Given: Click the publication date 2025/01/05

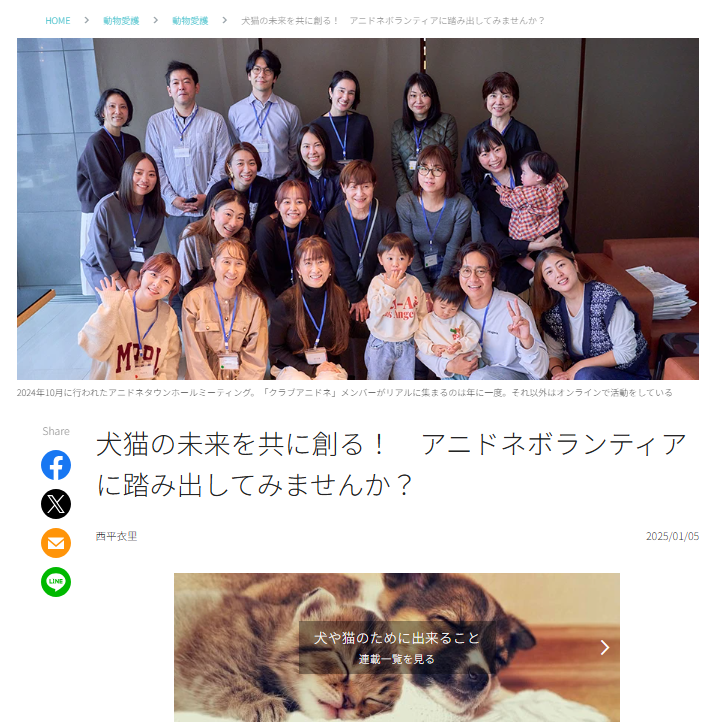Looking at the screenshot, I should click(x=672, y=536).
